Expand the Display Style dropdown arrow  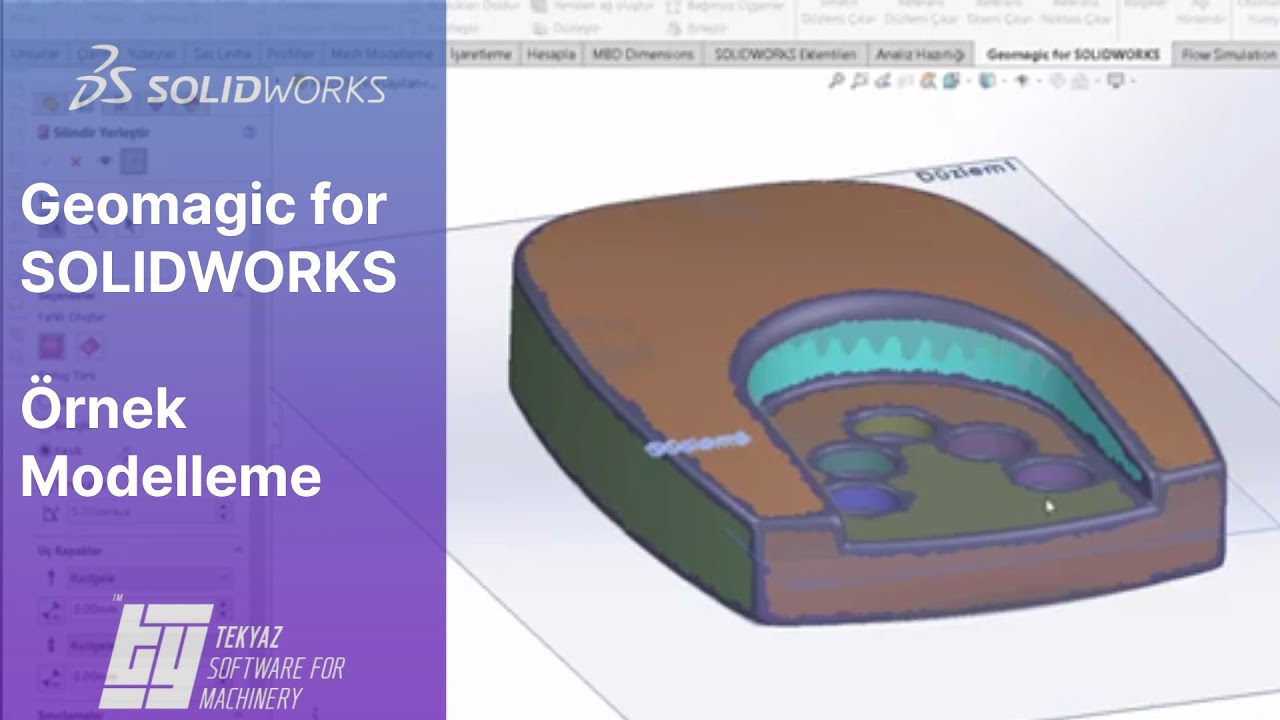pos(1004,85)
